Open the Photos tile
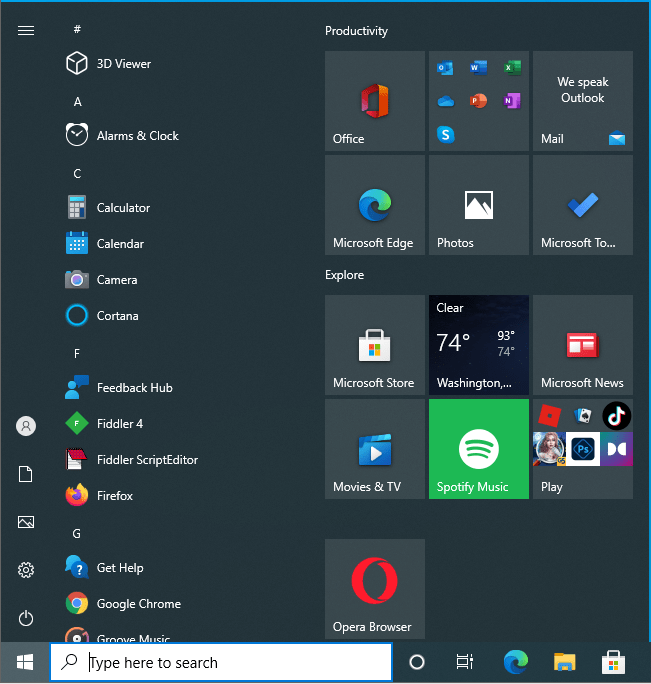 [x=479, y=205]
